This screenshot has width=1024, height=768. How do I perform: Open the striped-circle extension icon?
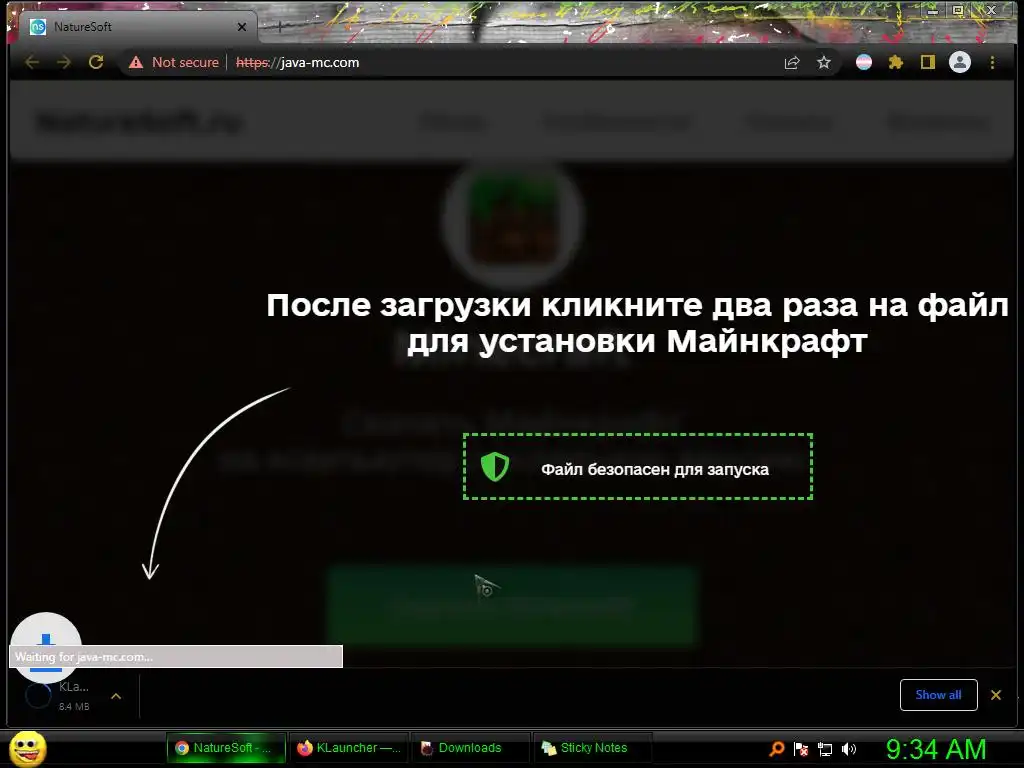(x=863, y=63)
